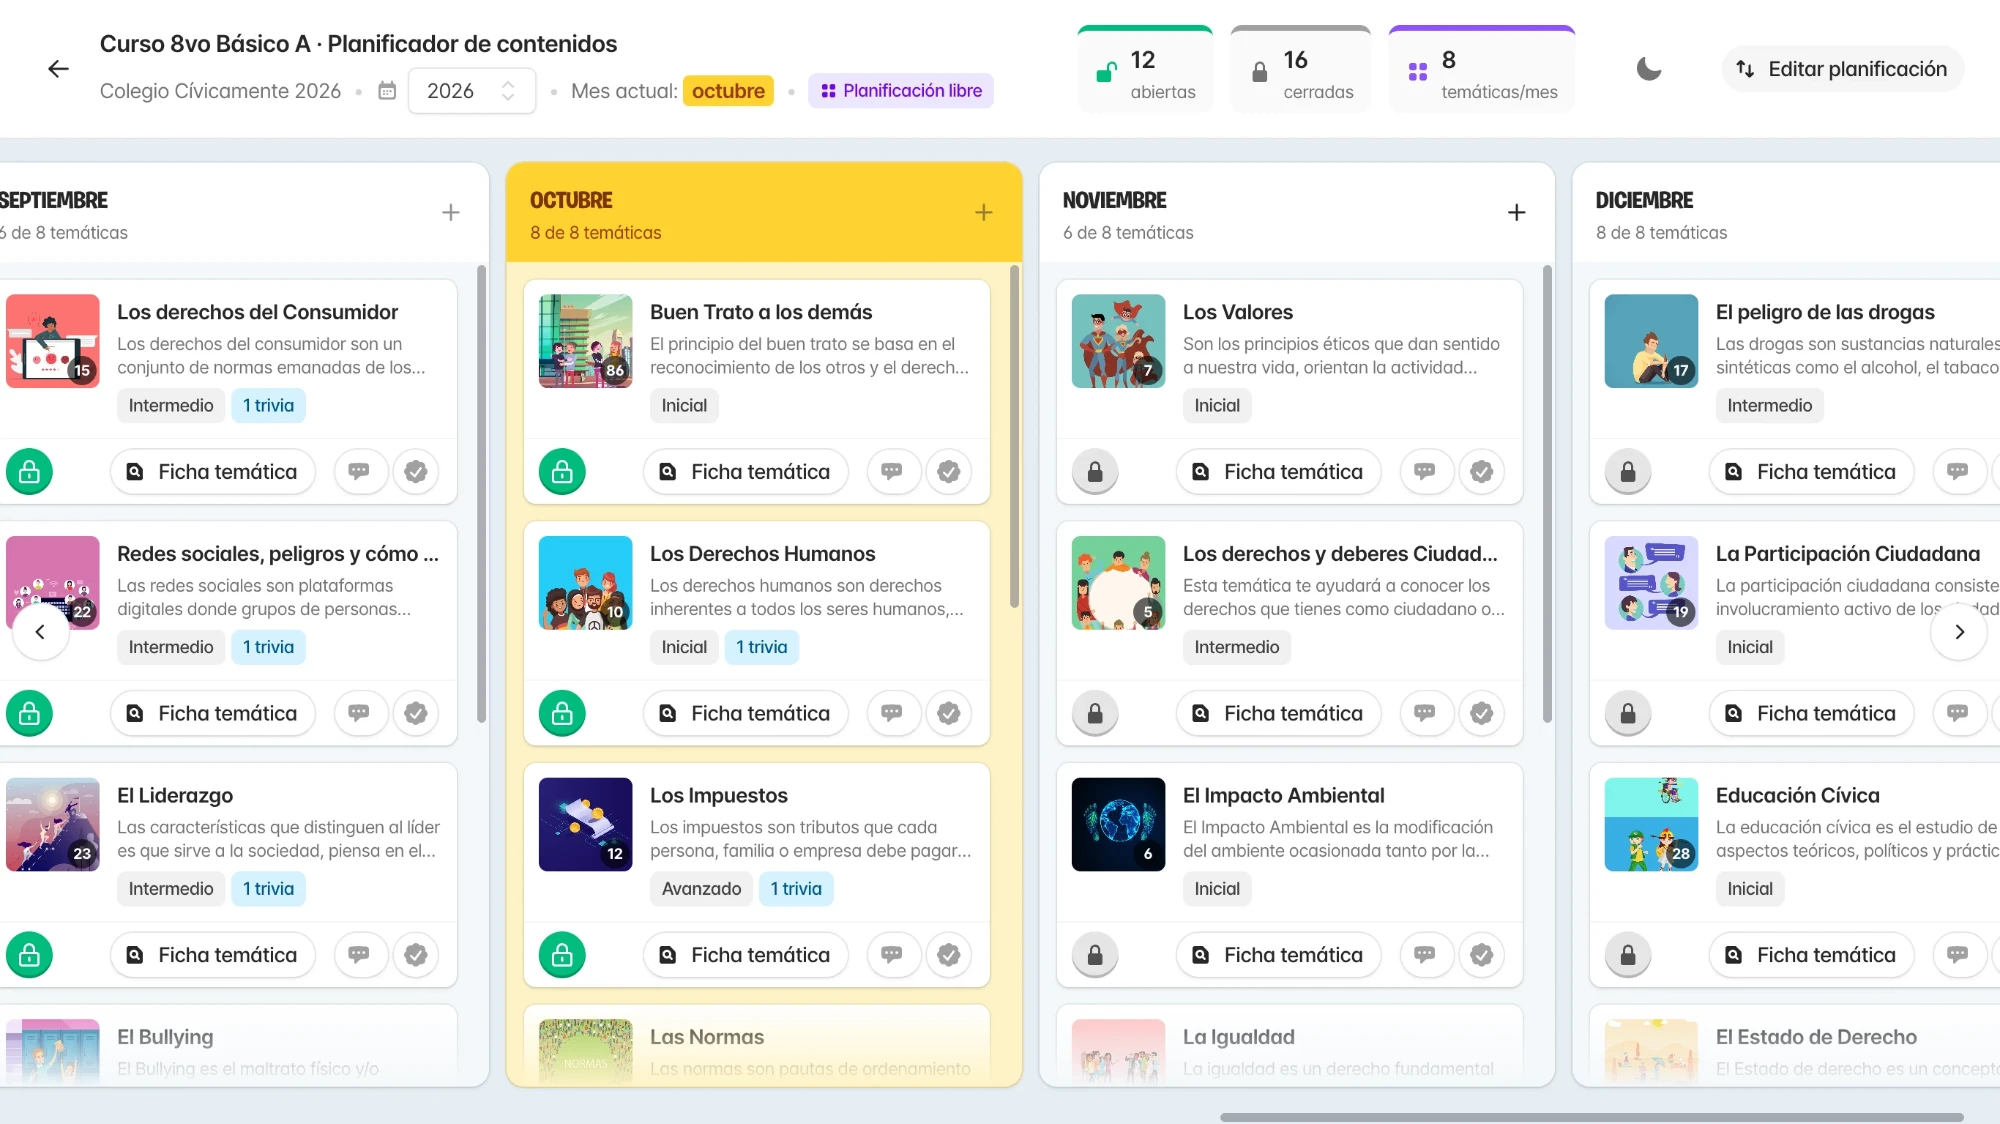This screenshot has height=1124, width=2000.
Task: Show next months with right chevron
Action: click(x=1959, y=632)
